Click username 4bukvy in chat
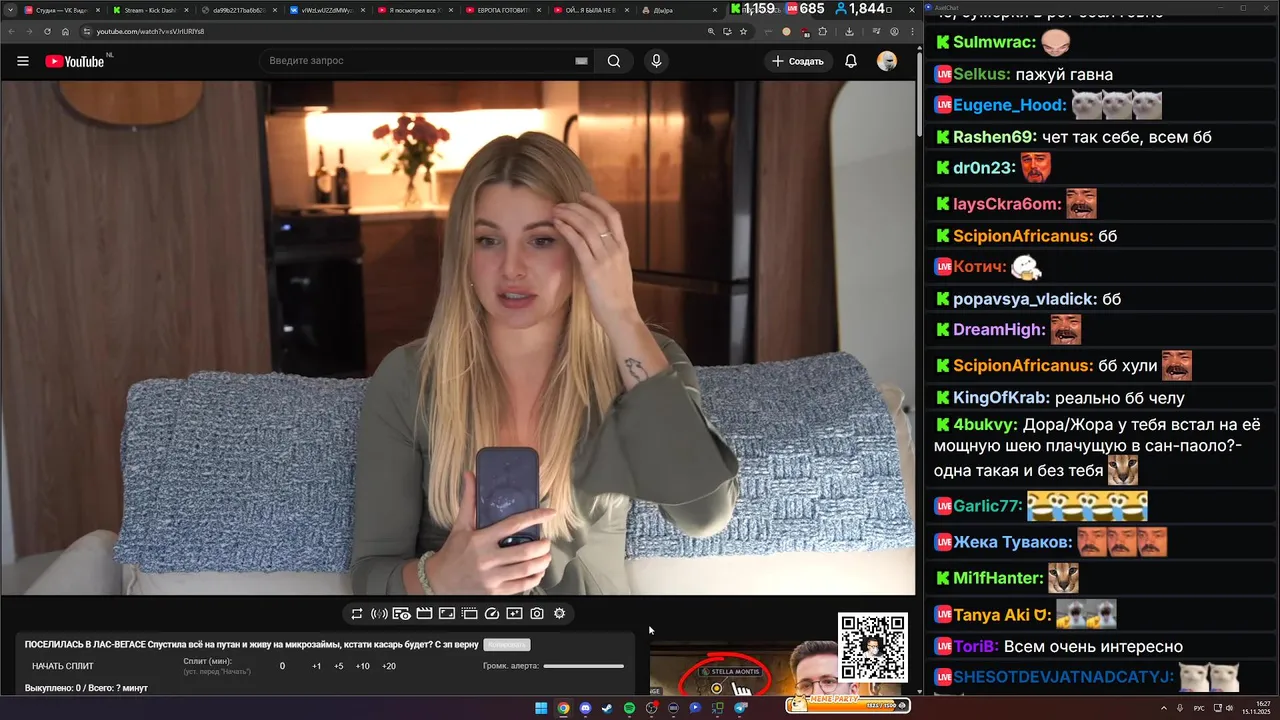The image size is (1280, 720). 985,424
